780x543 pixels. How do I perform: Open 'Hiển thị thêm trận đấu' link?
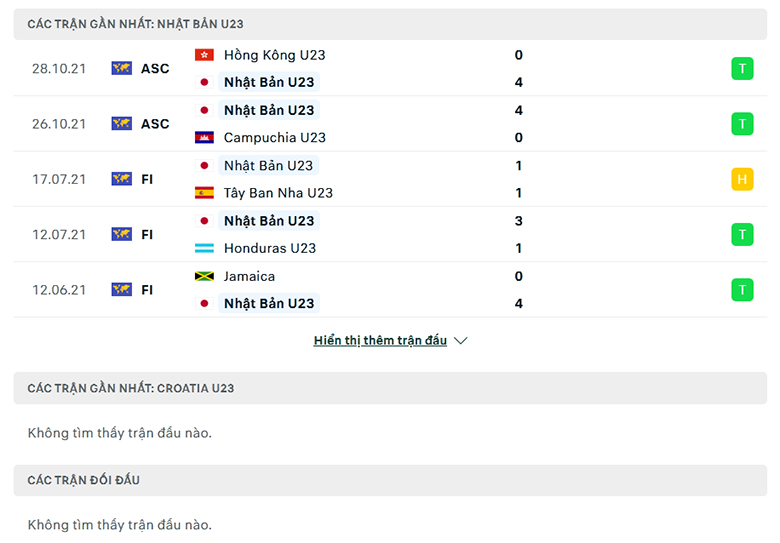click(380, 341)
